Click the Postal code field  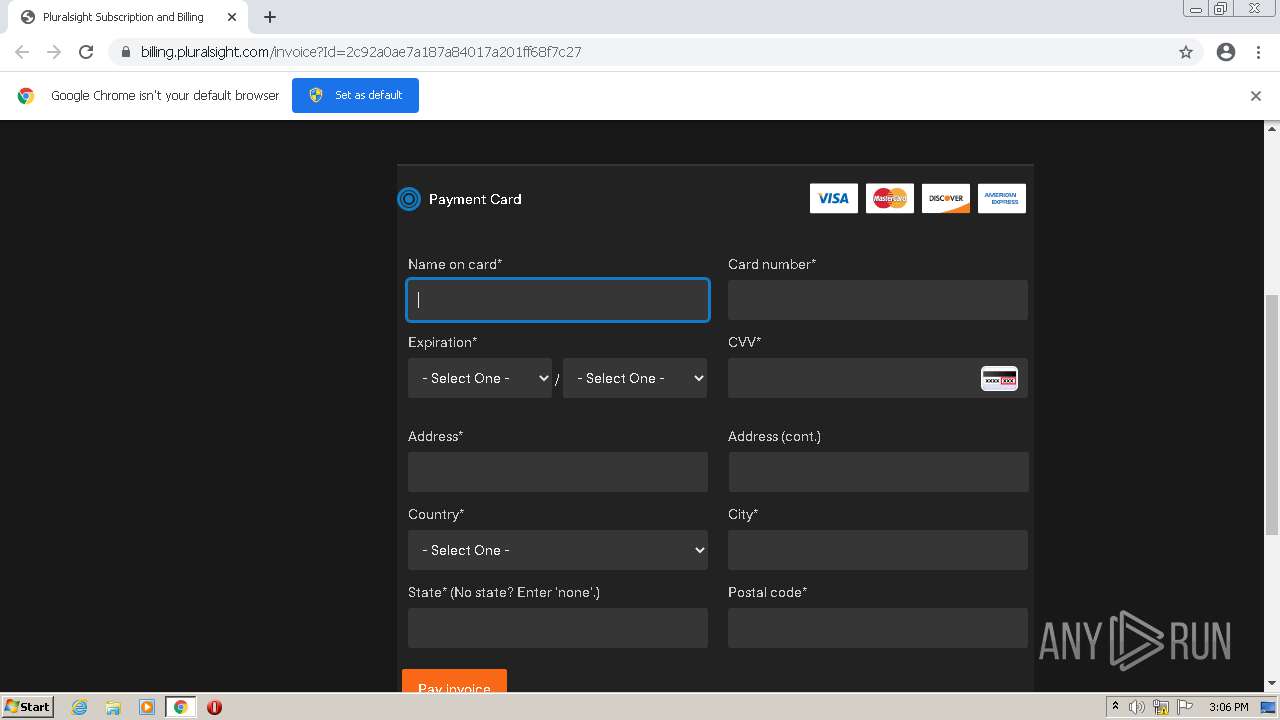tap(878, 628)
